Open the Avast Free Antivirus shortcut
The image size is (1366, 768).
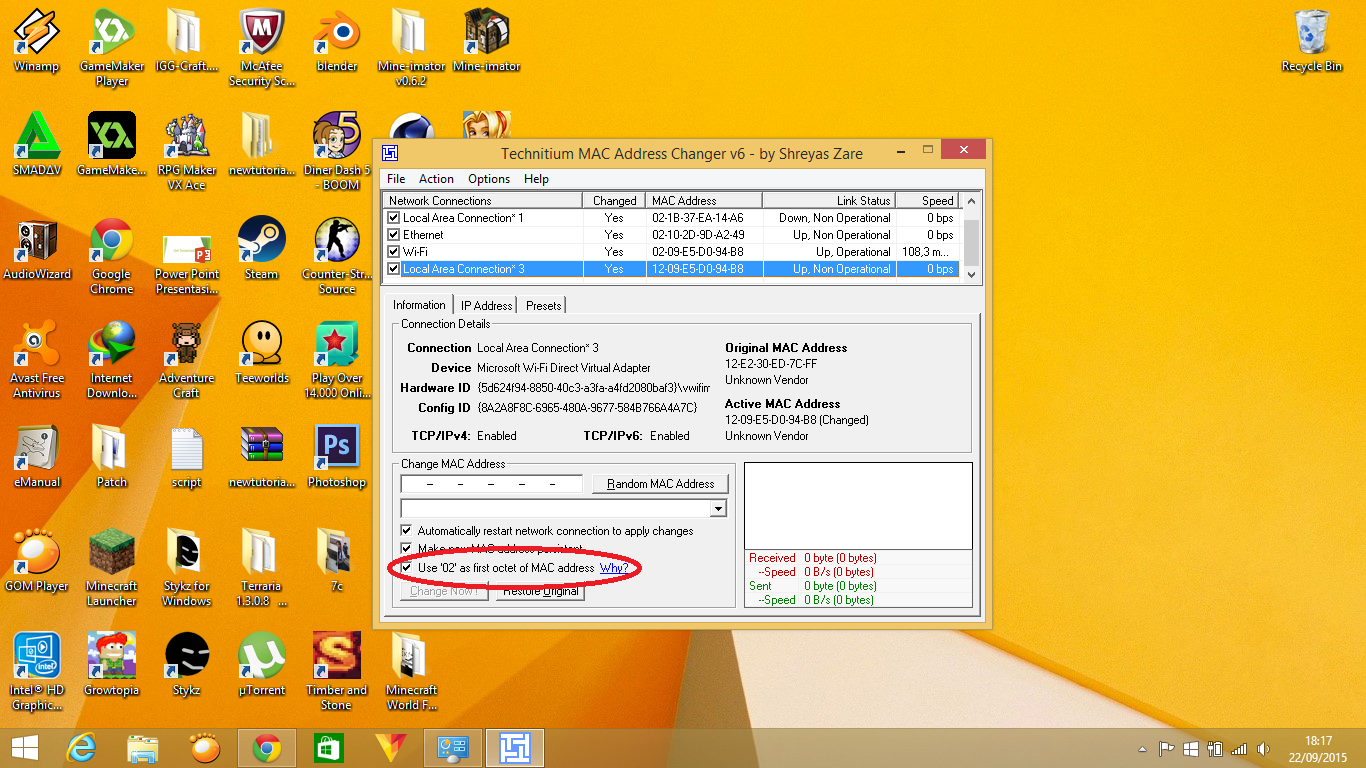(36, 360)
